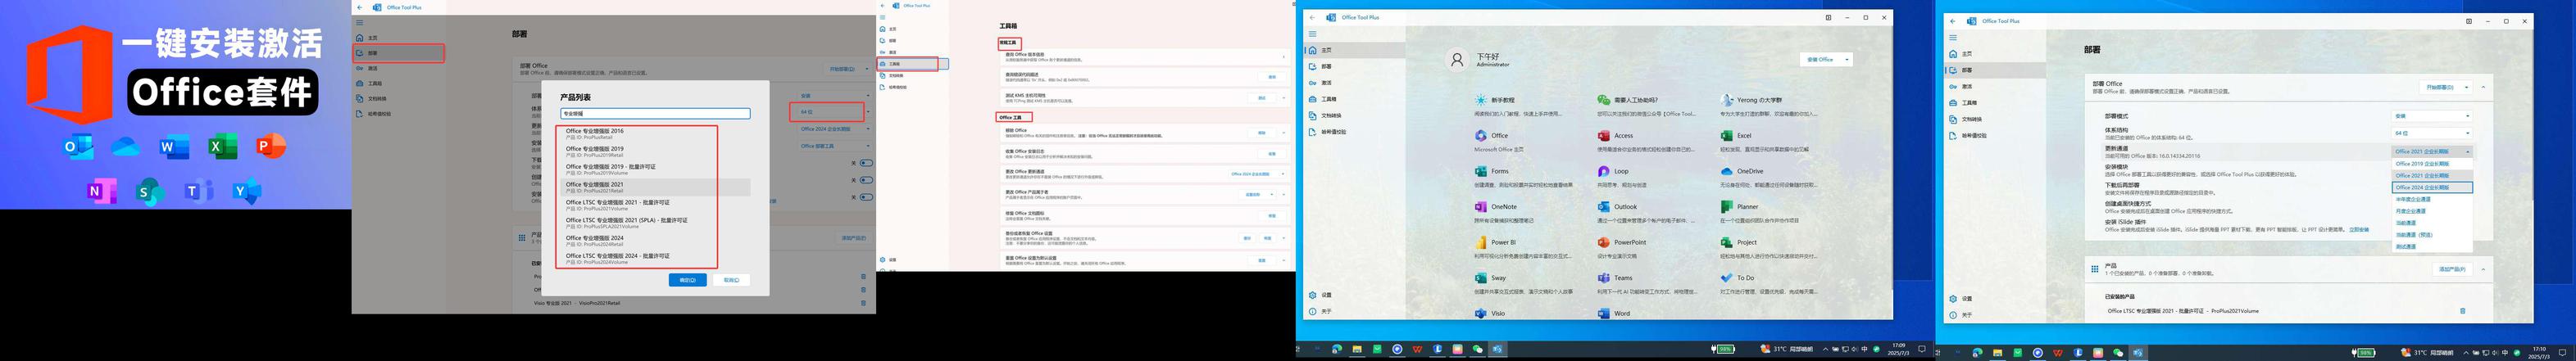
Task: Open the 部署模式 安装 dropdown in the rightmost window
Action: (x=2432, y=116)
